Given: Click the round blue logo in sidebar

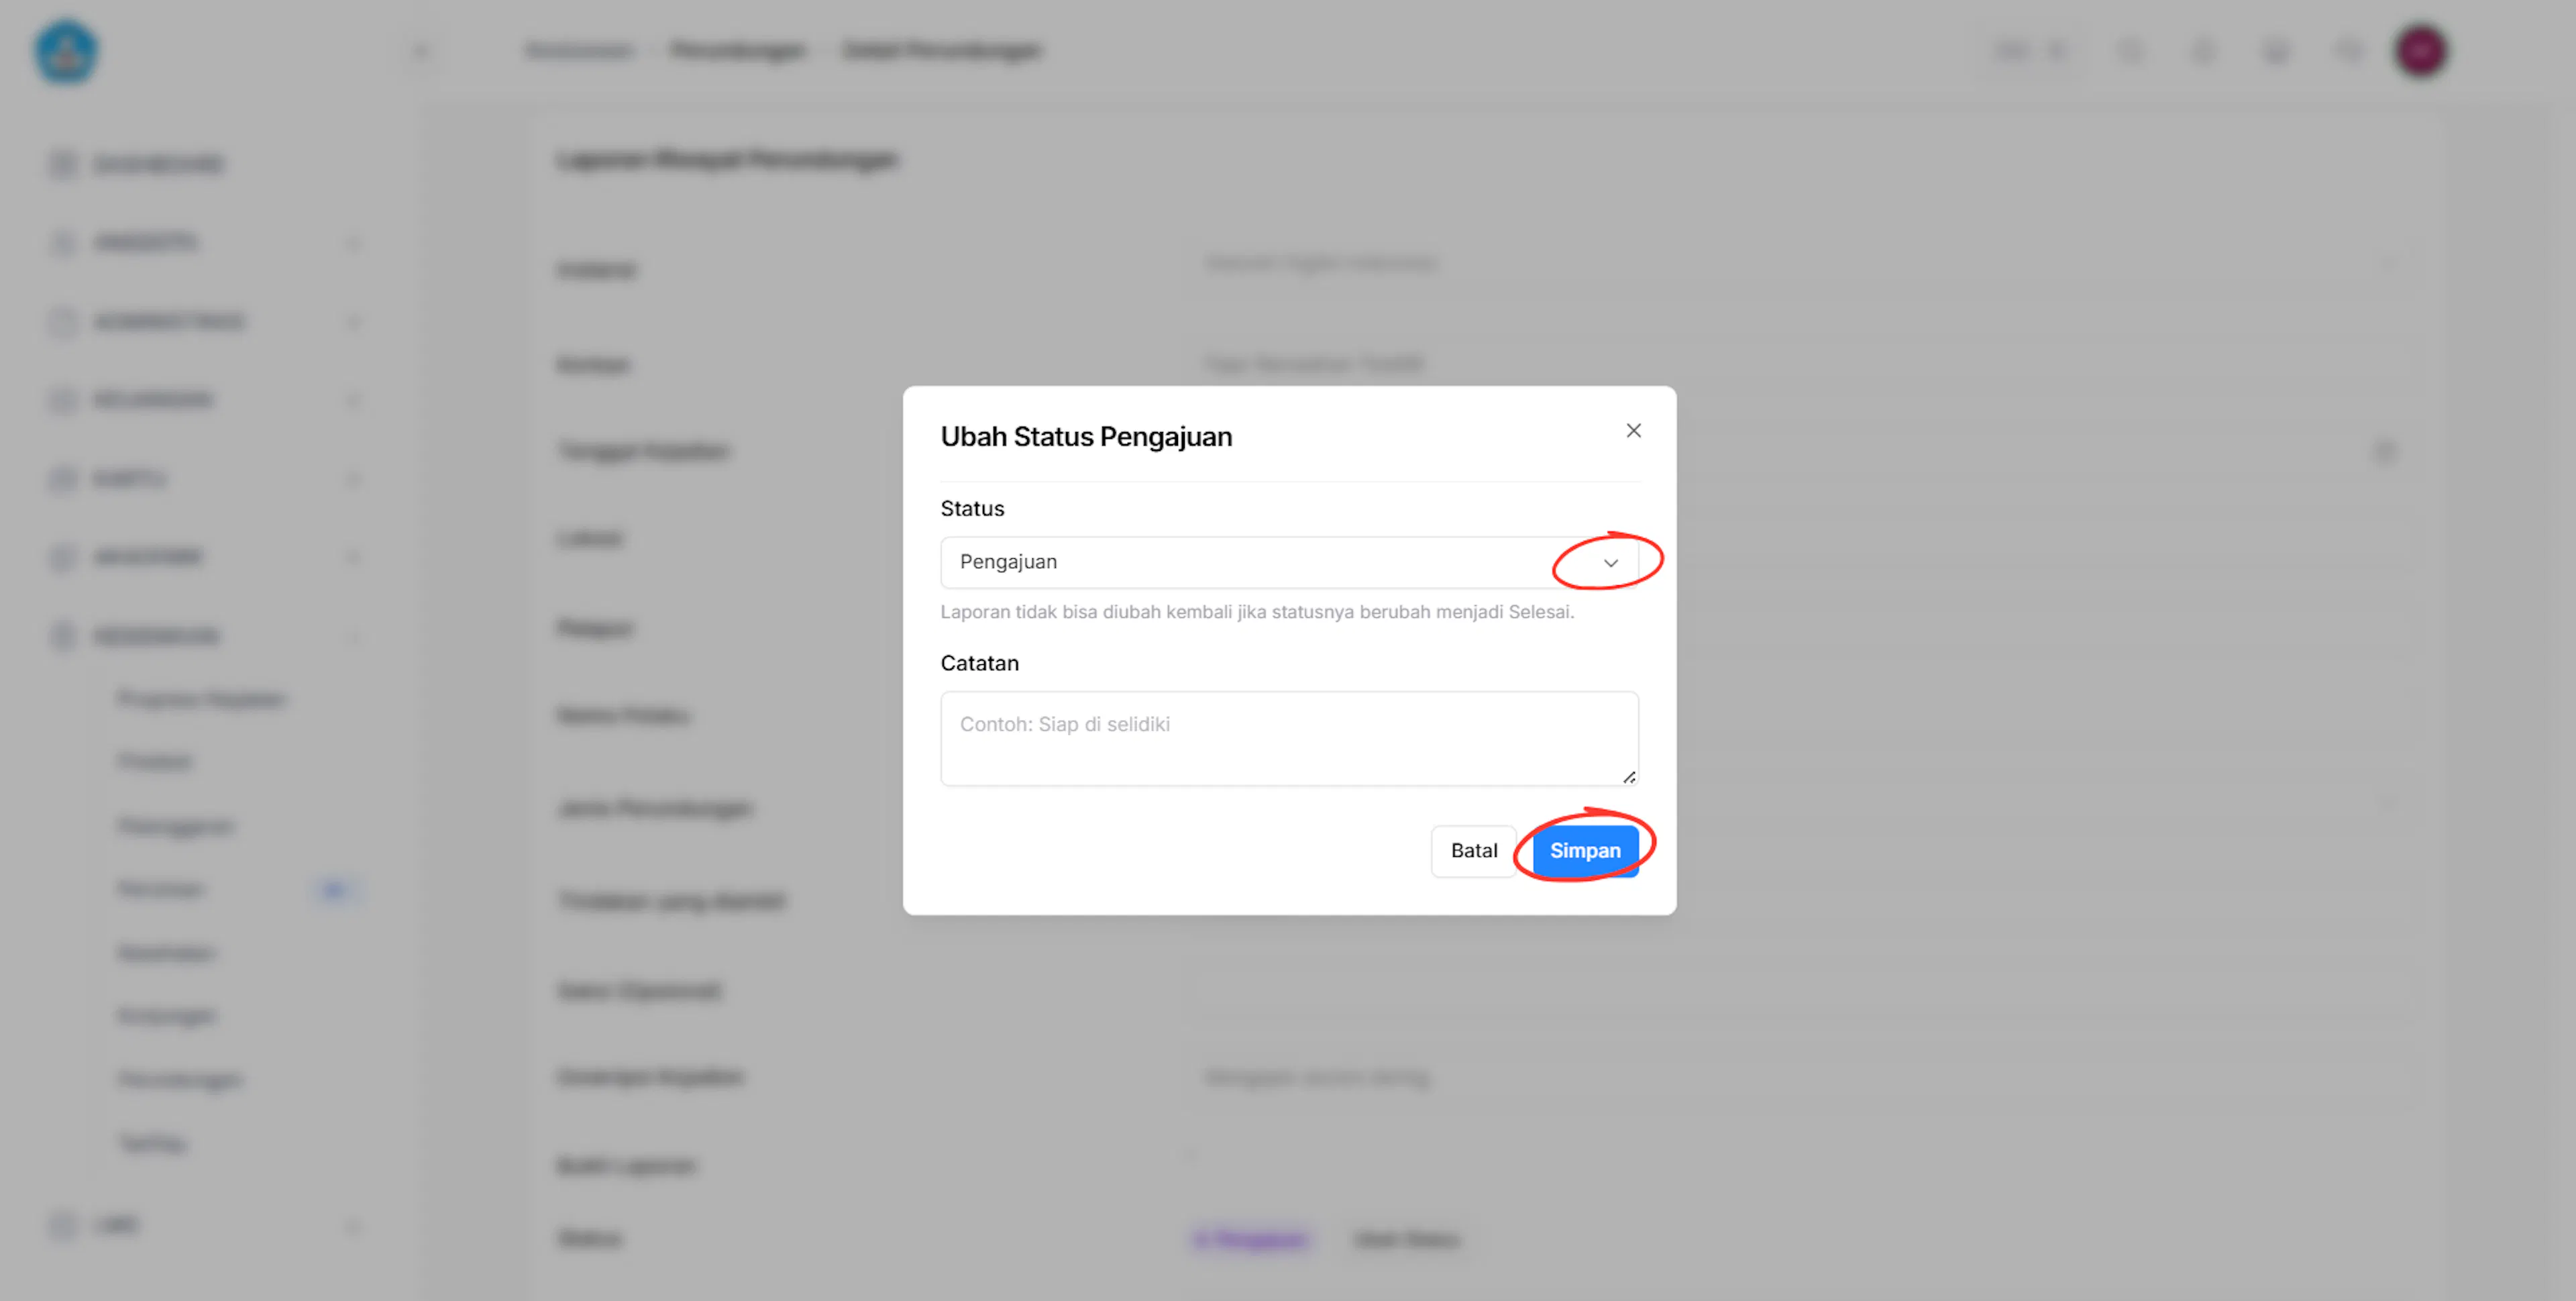Looking at the screenshot, I should 66,51.
